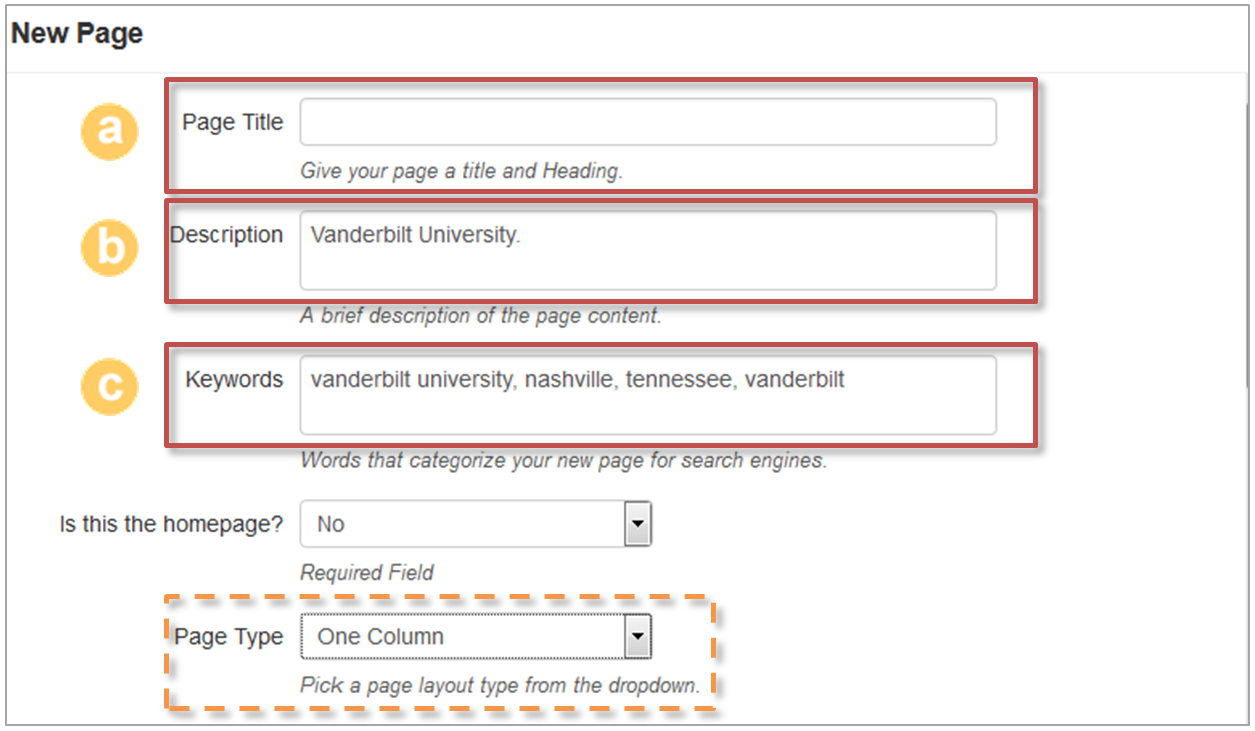Click the arrow button on Page Type select
The image size is (1255, 731).
(637, 637)
